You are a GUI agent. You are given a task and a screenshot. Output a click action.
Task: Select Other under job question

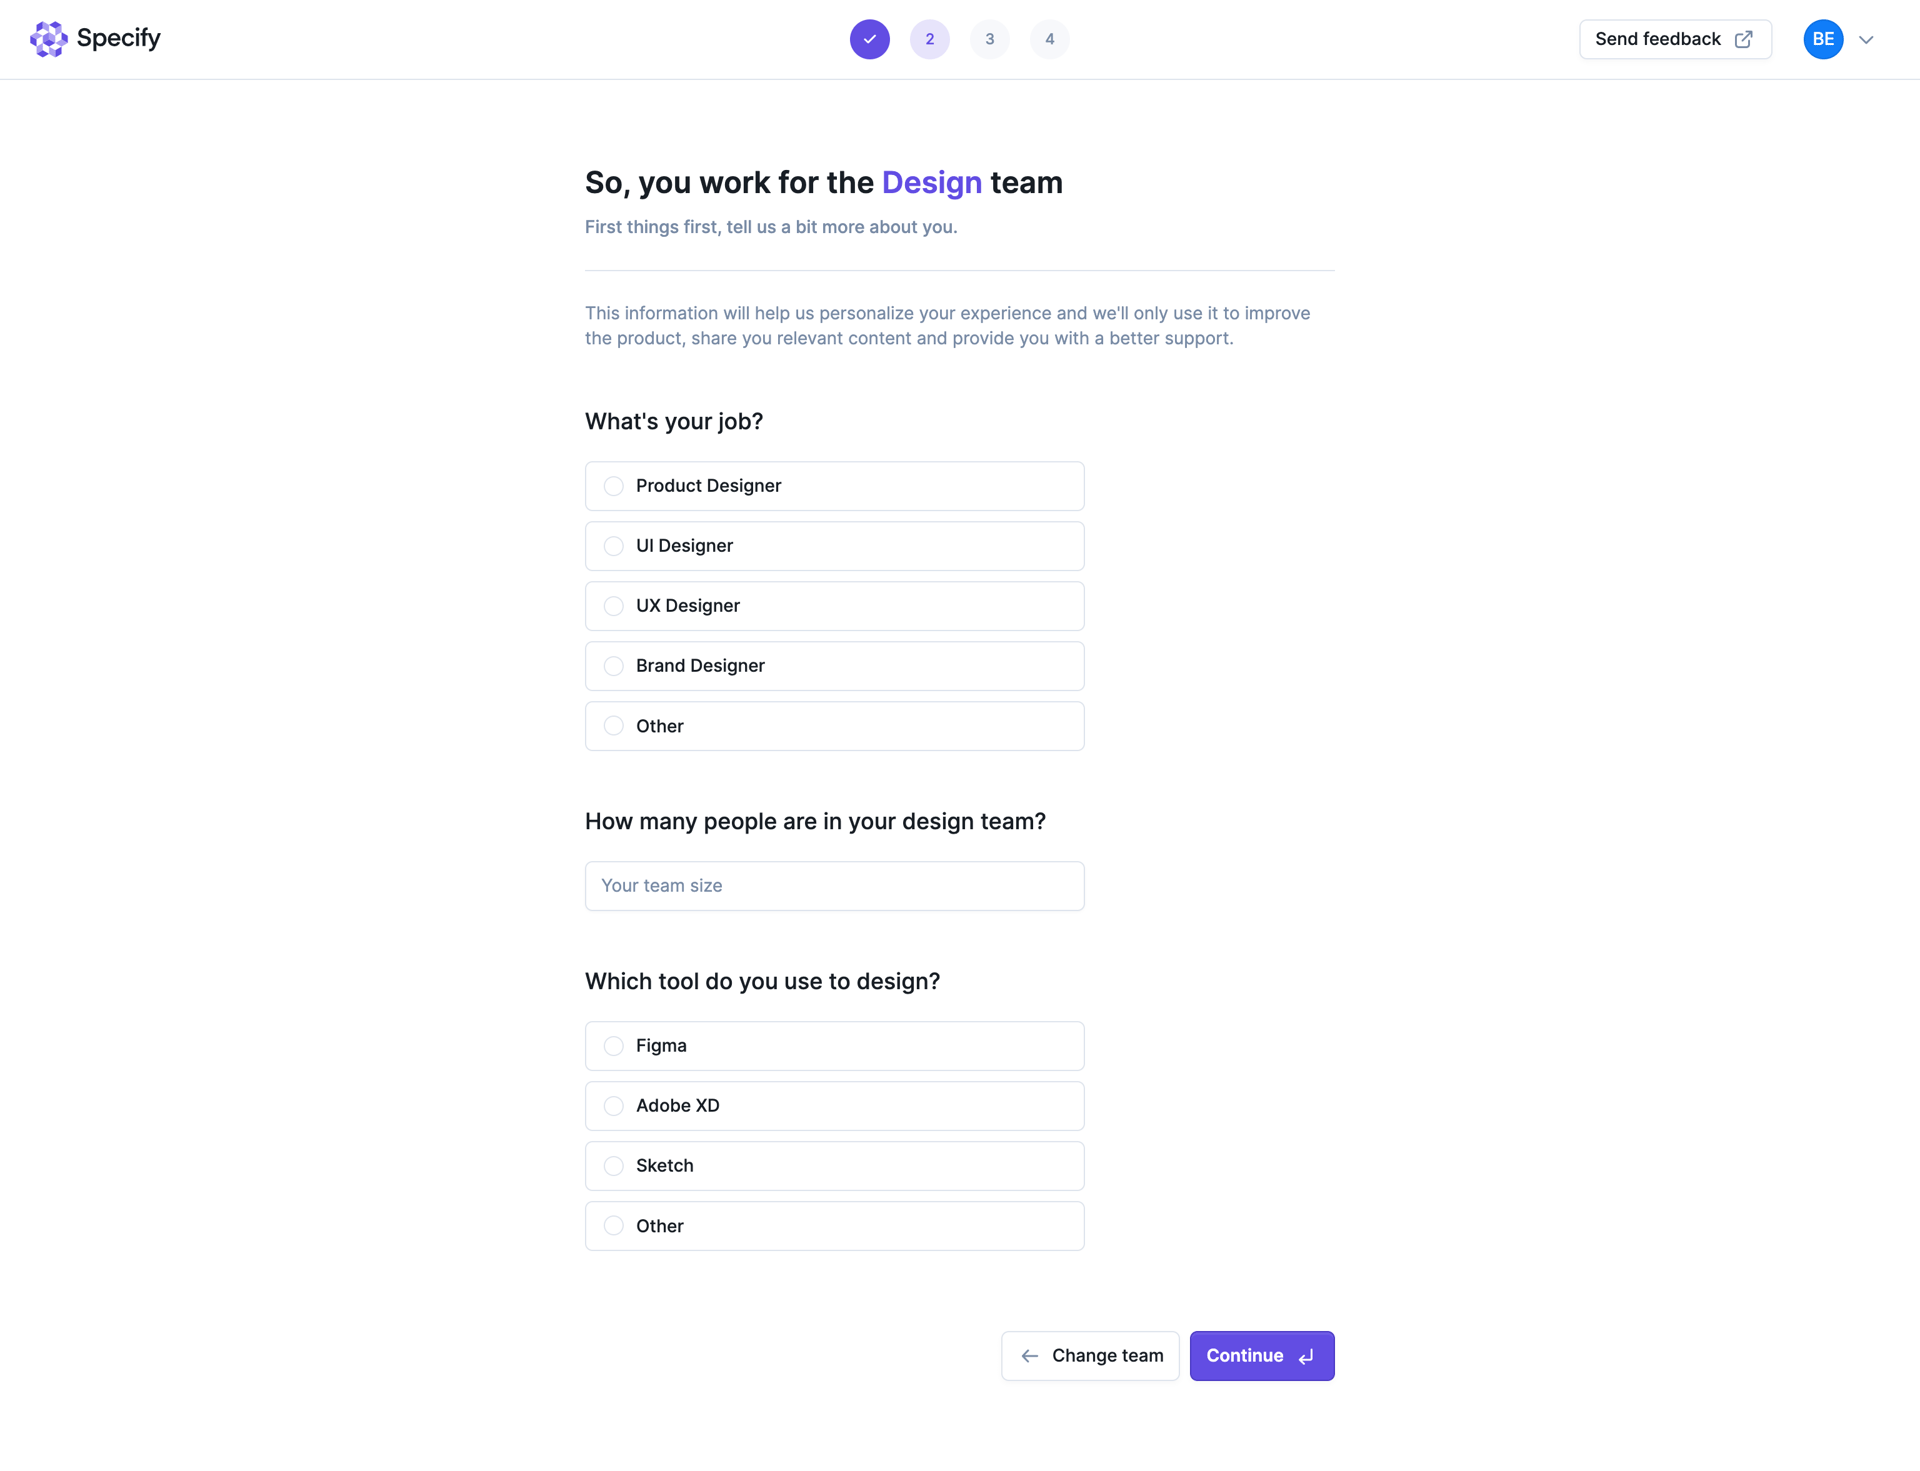tap(613, 726)
